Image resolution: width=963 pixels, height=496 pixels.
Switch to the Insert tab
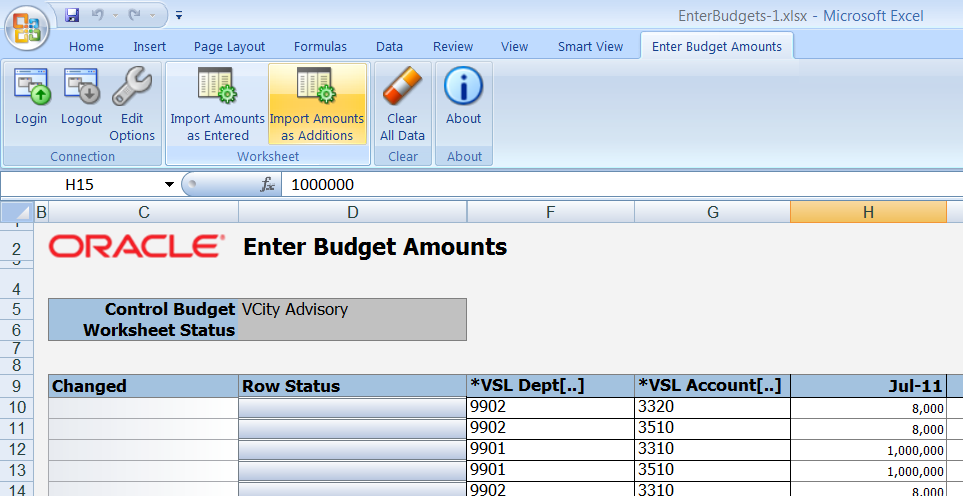[x=149, y=47]
